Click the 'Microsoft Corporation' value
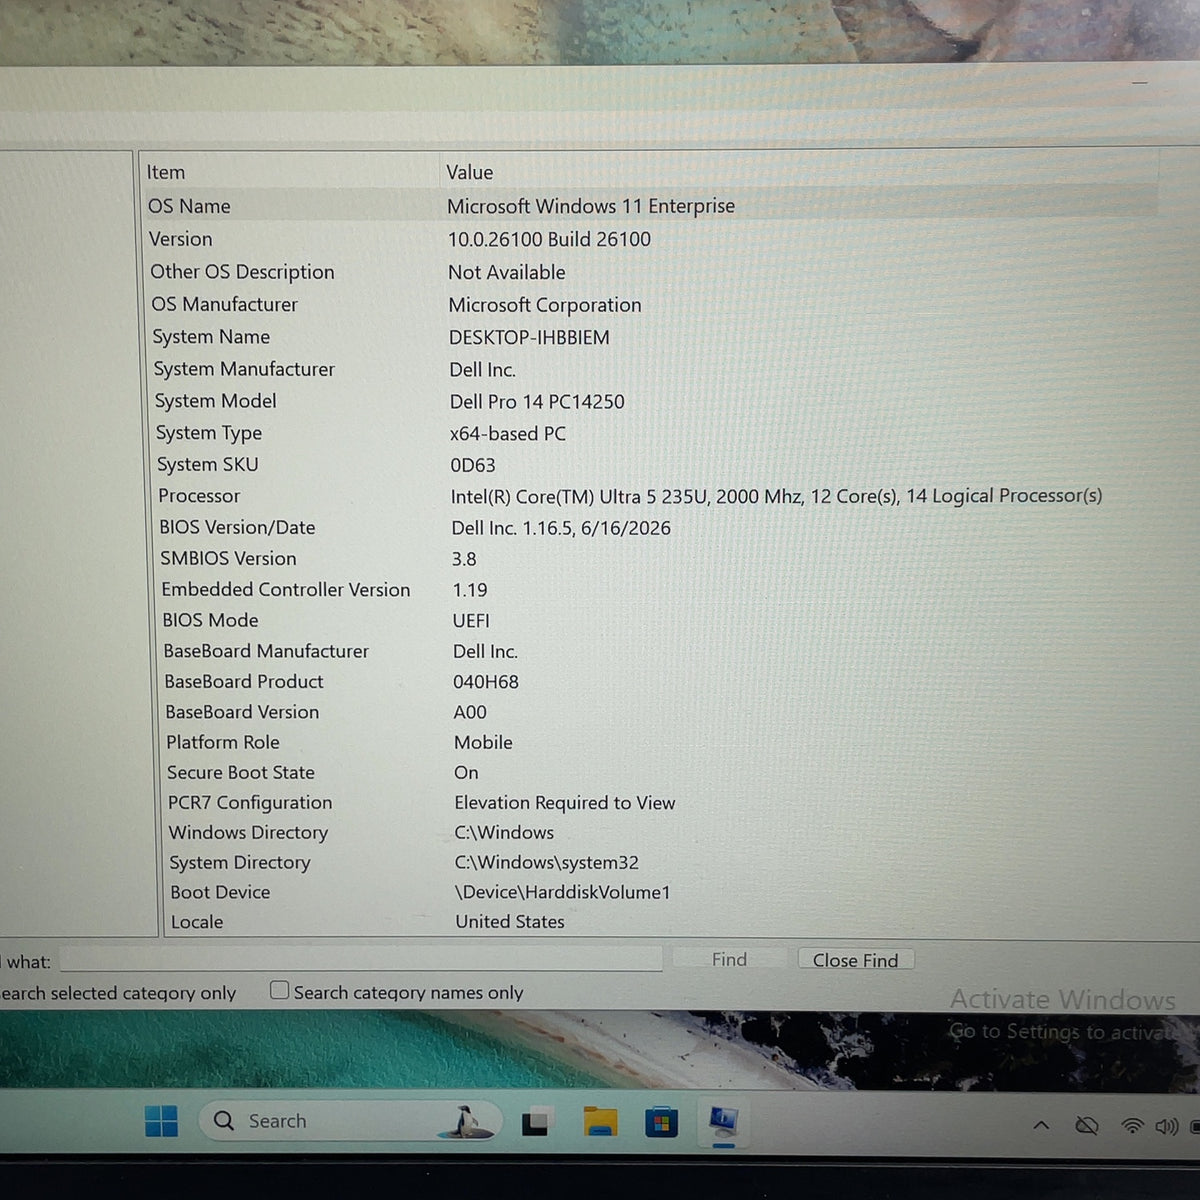Viewport: 1200px width, 1200px height. [545, 305]
